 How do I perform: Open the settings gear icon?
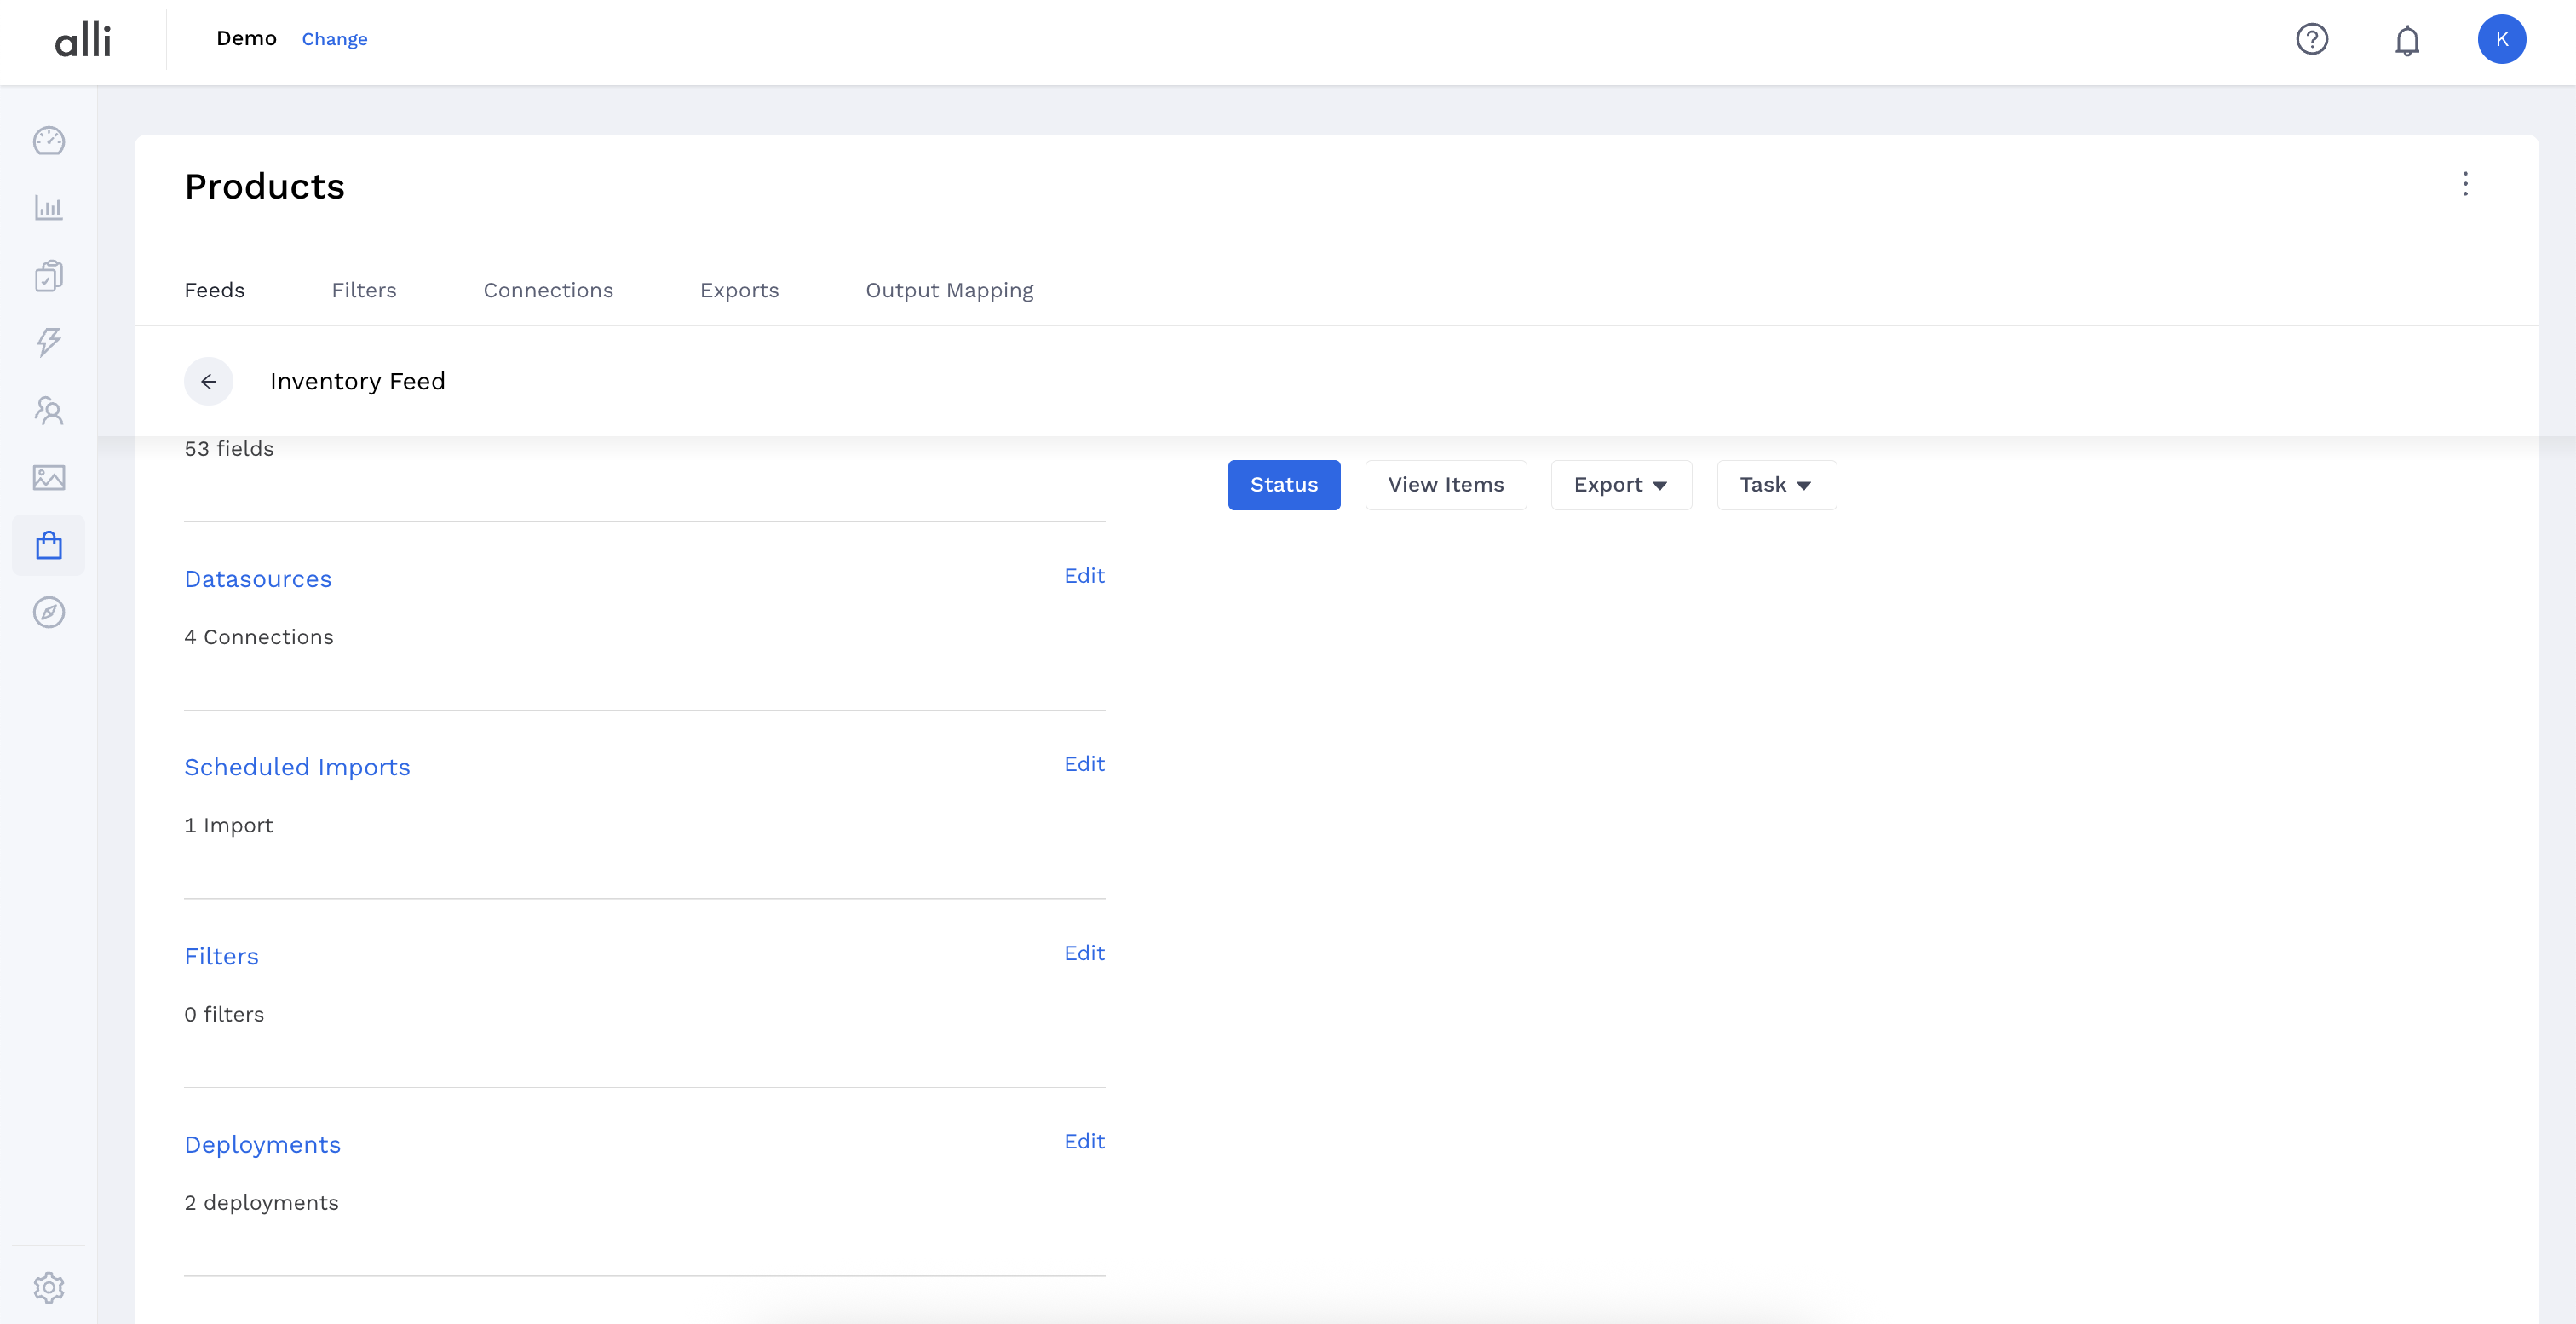48,1287
